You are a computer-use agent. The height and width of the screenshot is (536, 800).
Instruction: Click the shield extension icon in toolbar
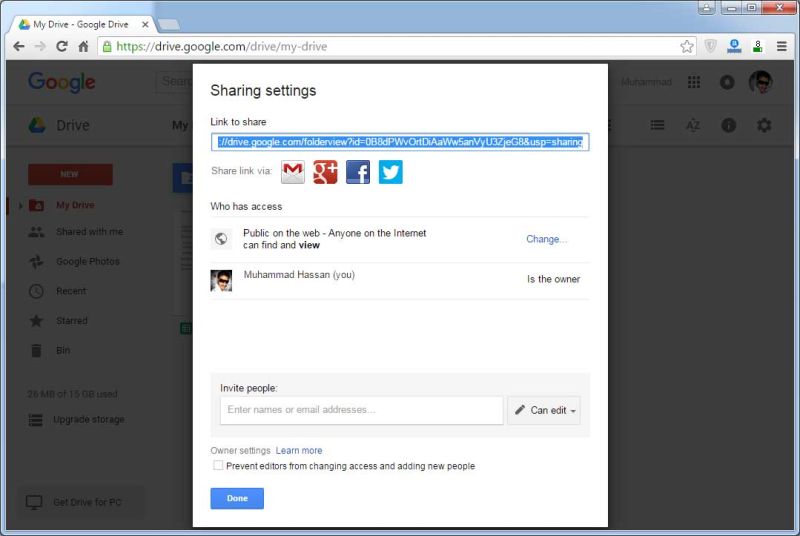pyautogui.click(x=710, y=46)
